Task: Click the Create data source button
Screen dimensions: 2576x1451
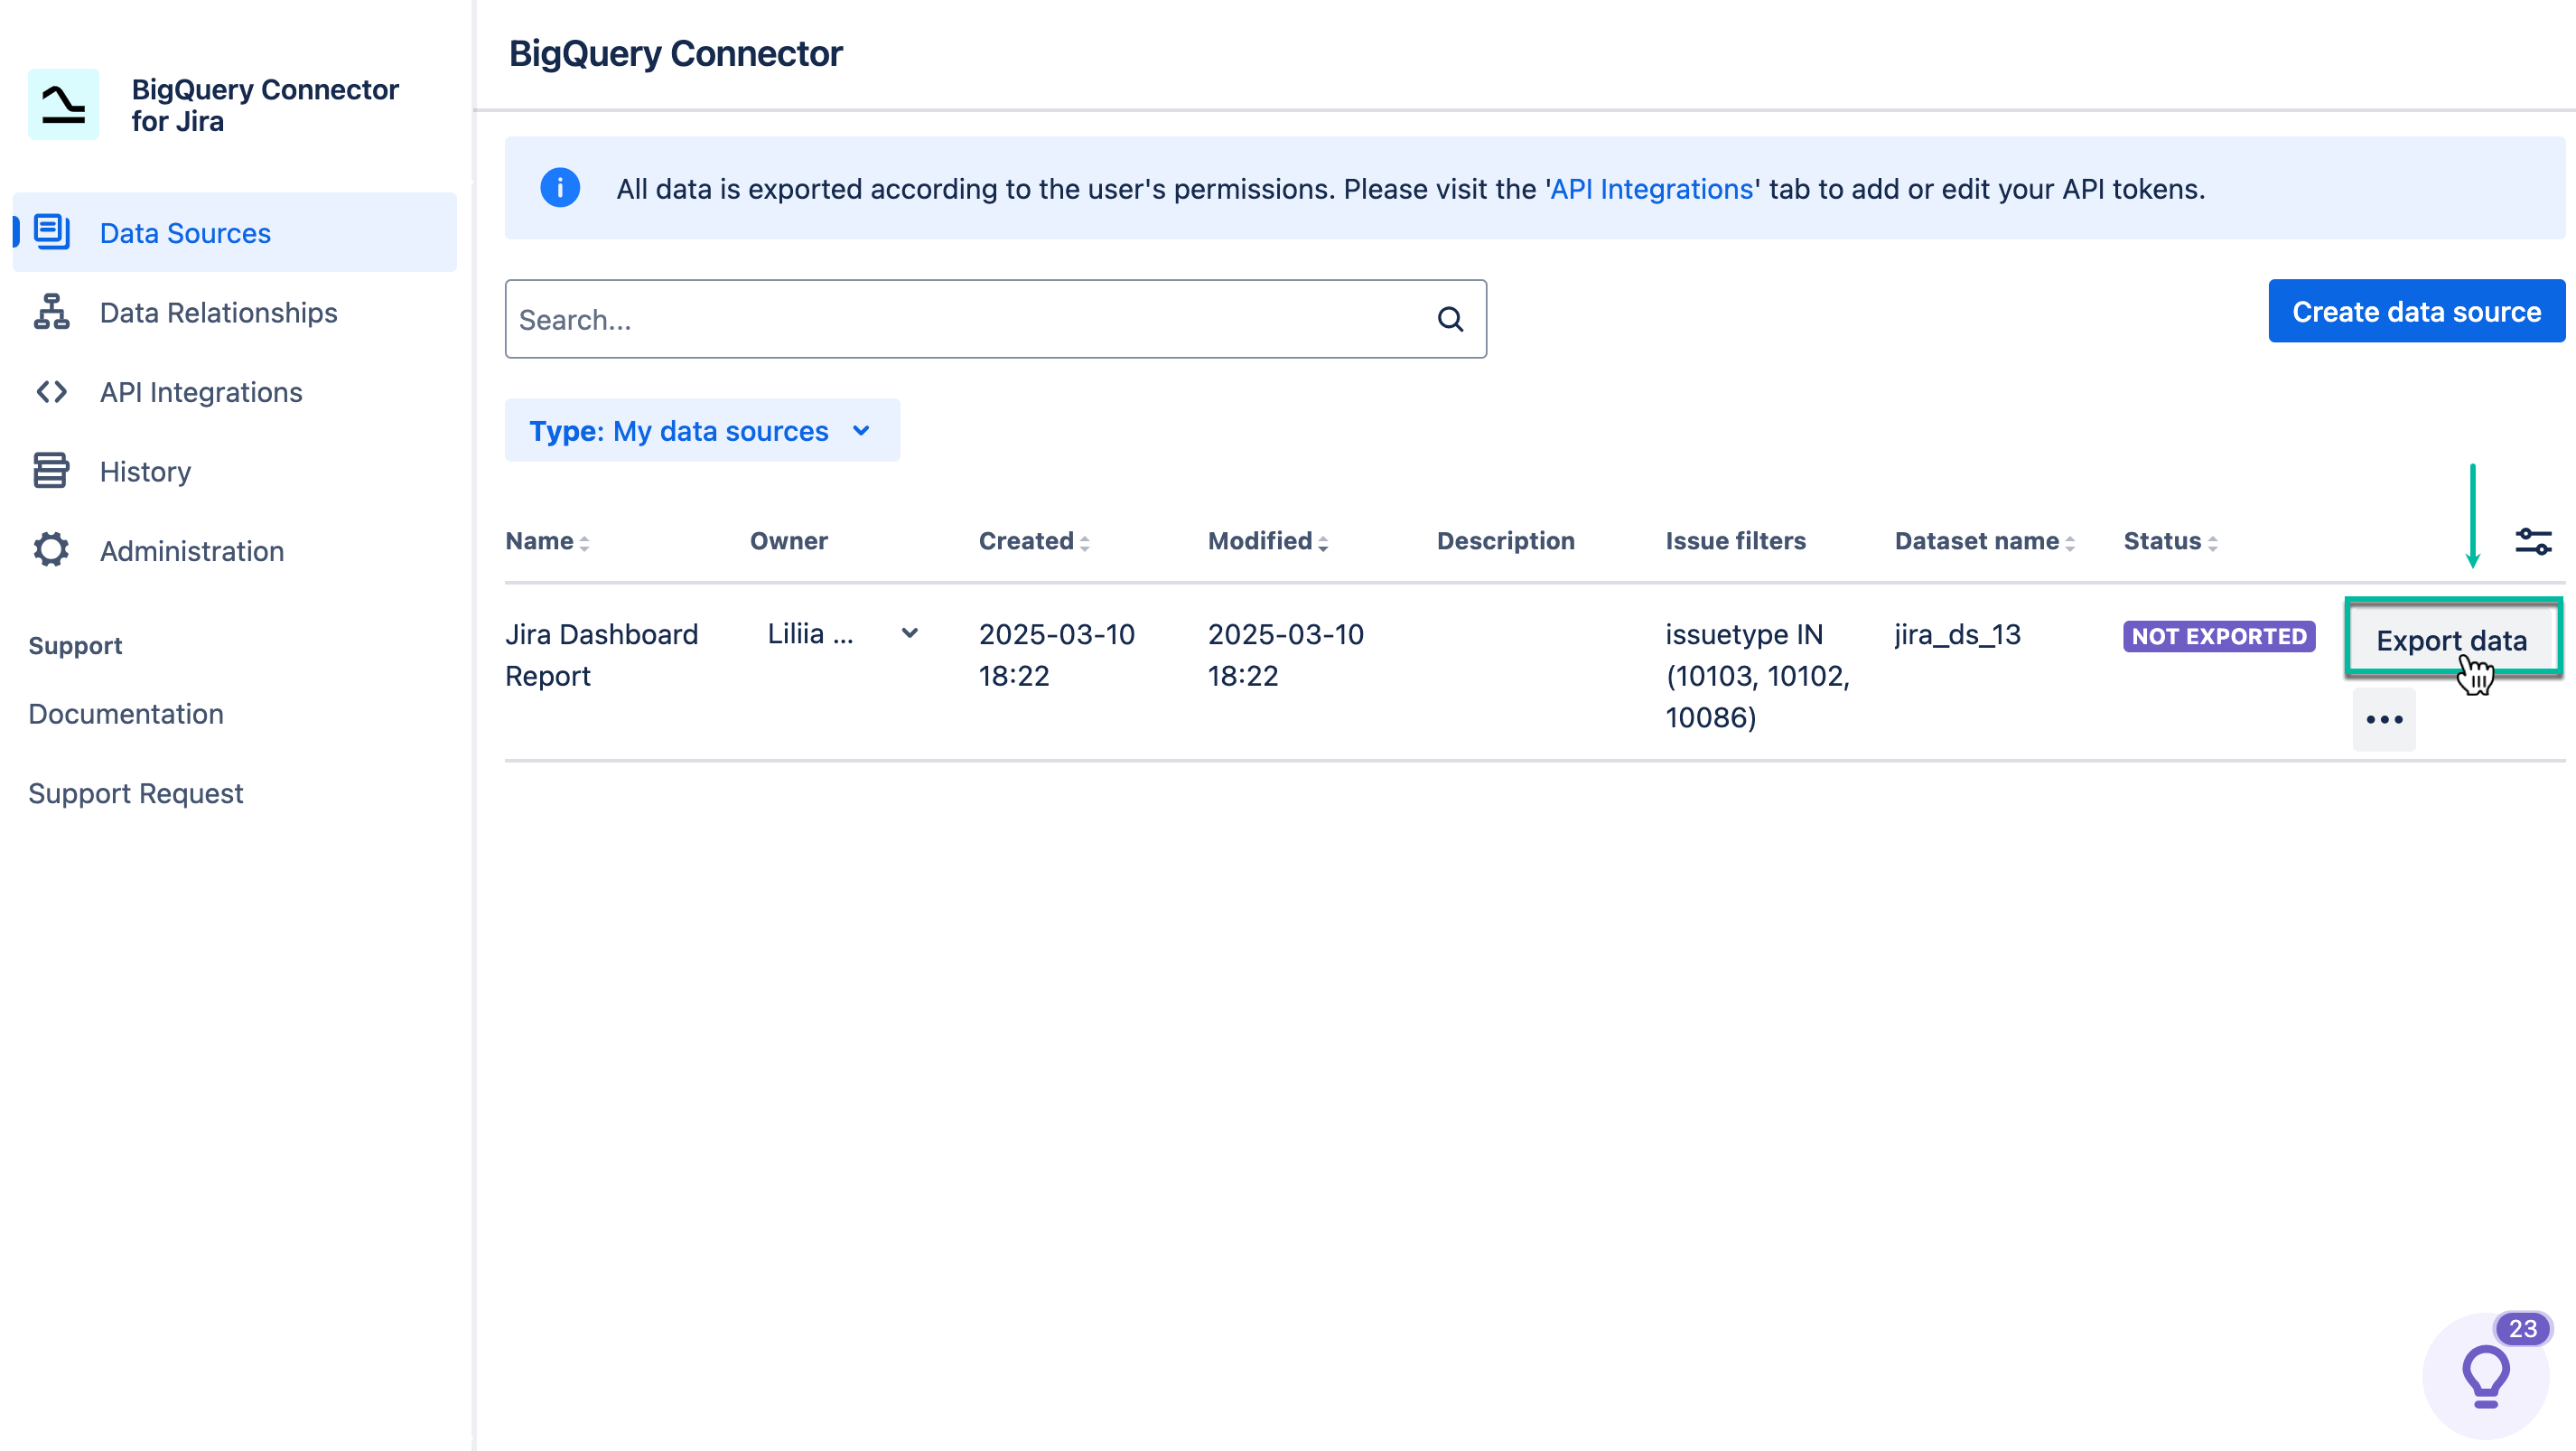Action: 2417,311
